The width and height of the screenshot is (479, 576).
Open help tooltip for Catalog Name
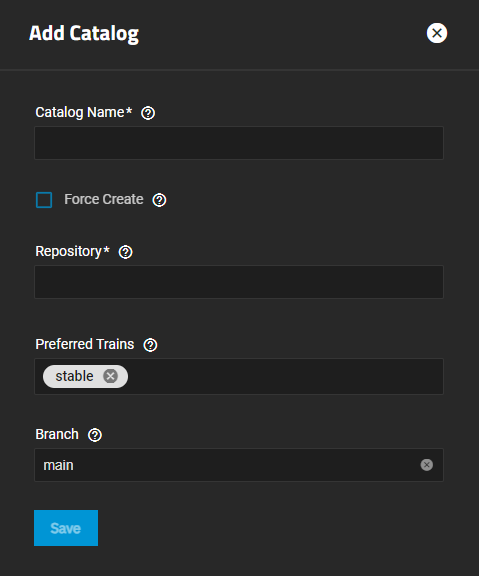[x=148, y=113]
